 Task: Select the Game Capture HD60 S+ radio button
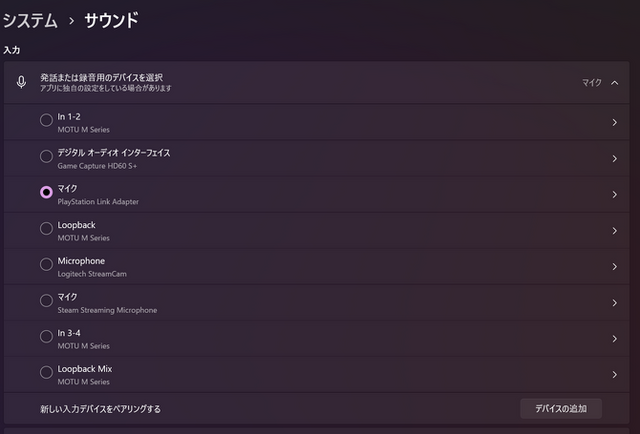click(x=46, y=157)
